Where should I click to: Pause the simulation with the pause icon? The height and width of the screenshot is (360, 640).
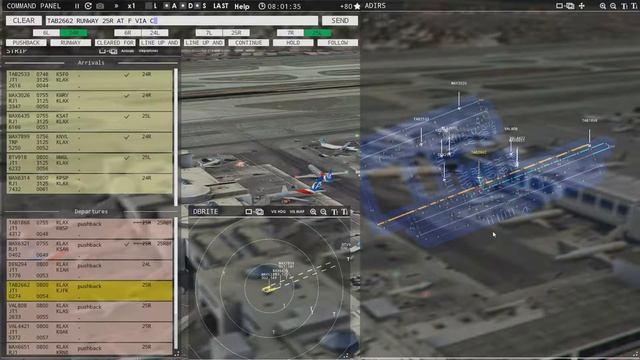[77, 6]
